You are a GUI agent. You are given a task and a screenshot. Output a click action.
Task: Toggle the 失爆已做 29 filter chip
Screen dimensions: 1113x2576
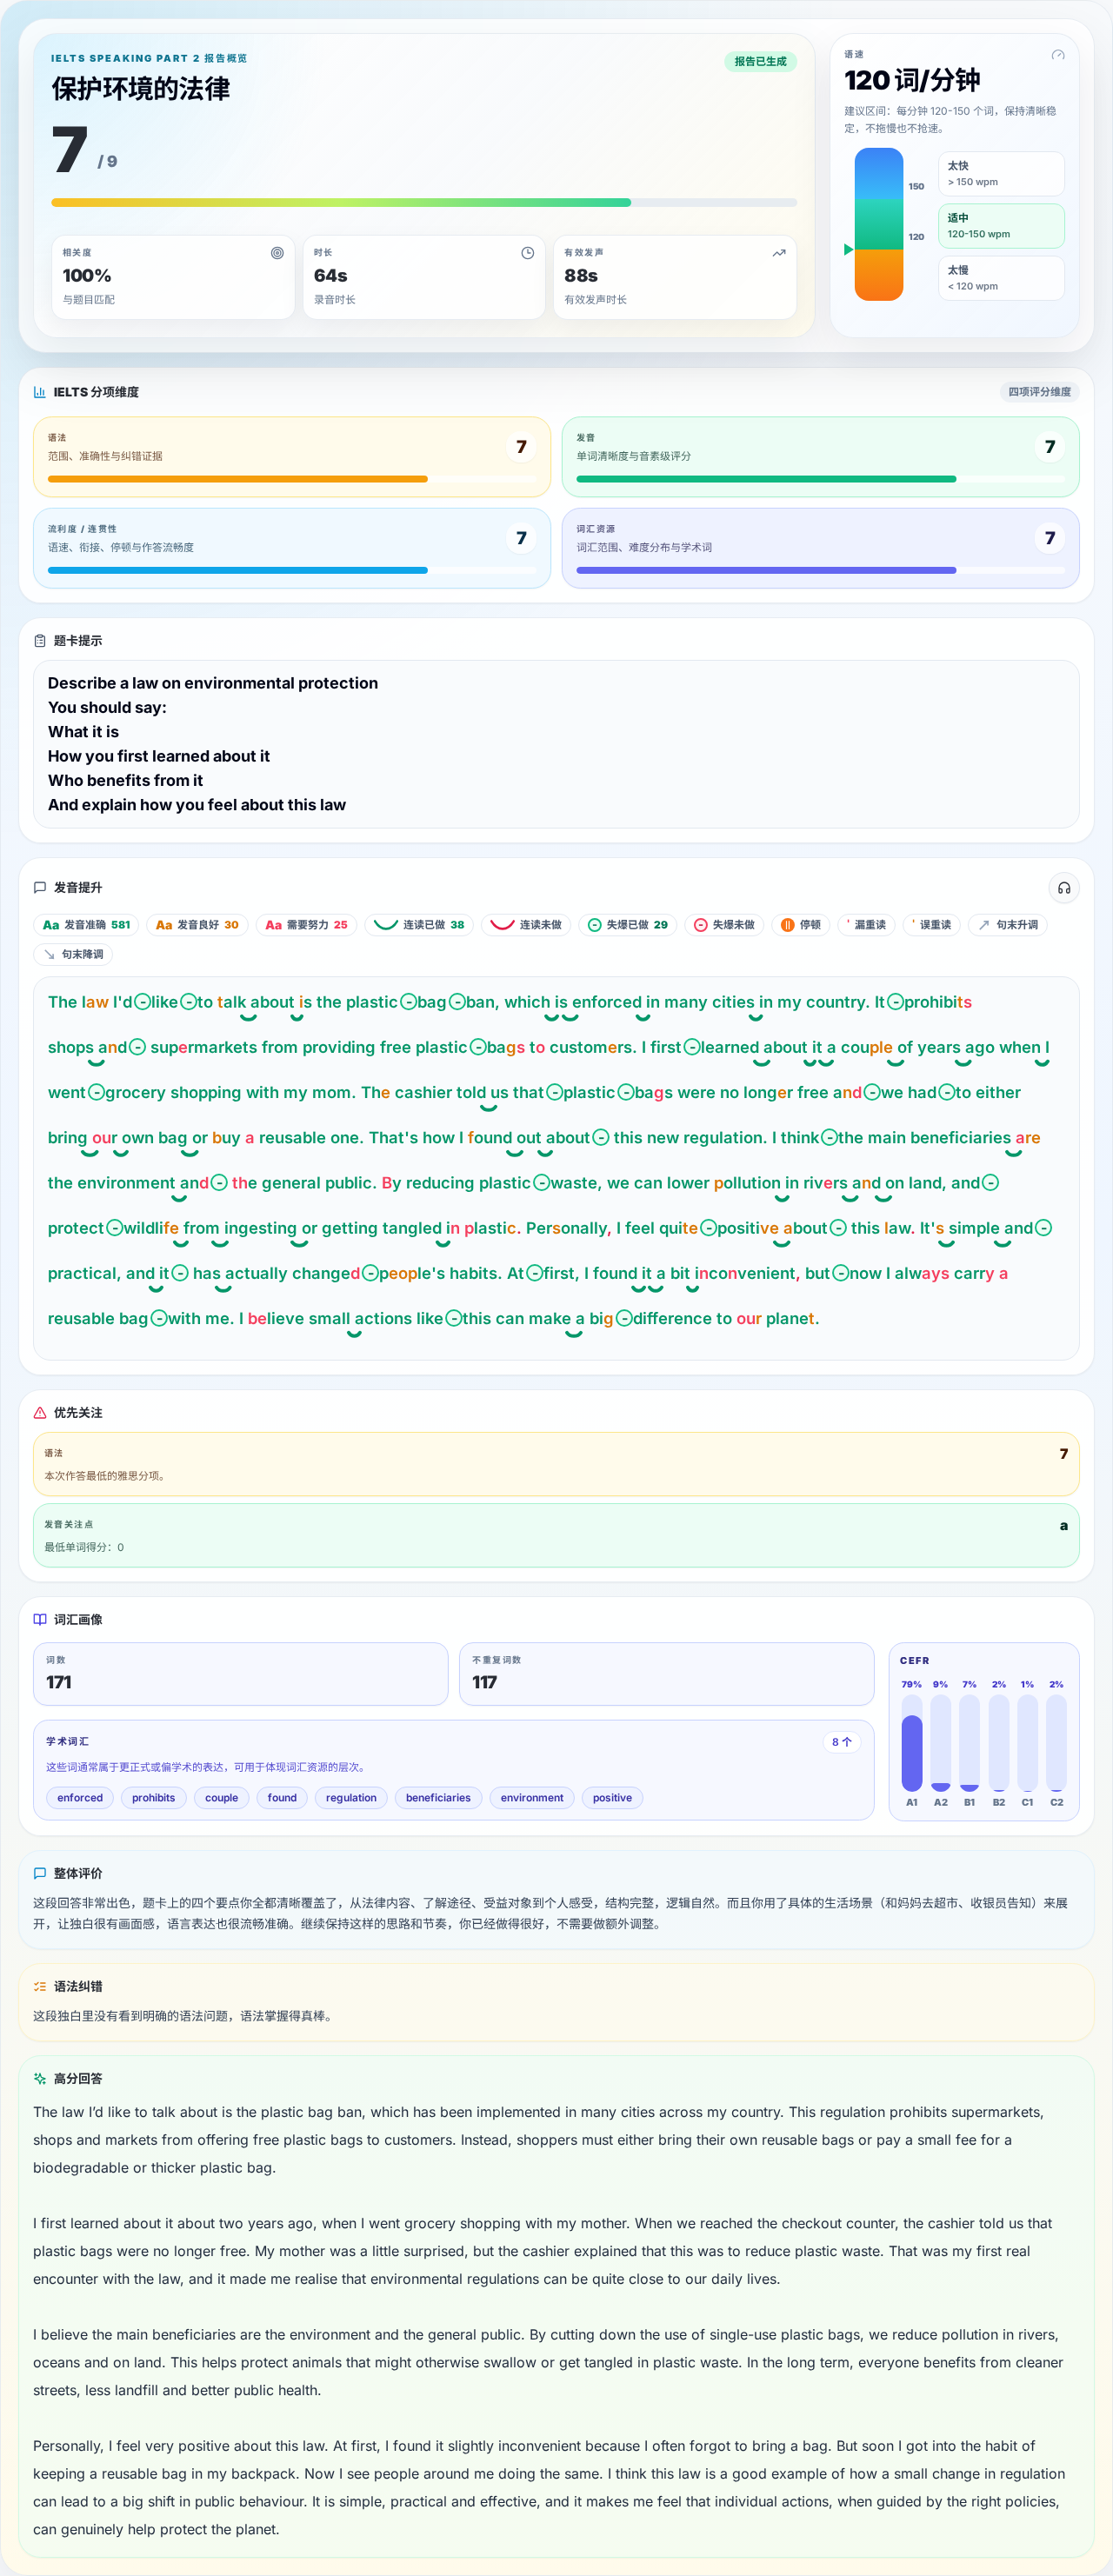(x=627, y=925)
